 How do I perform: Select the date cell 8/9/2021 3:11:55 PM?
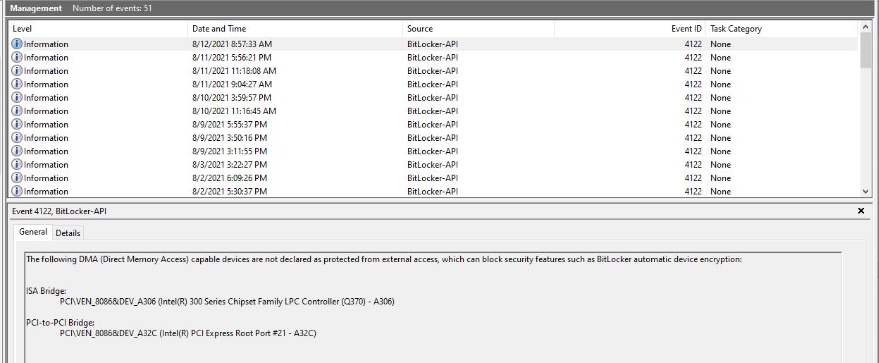coord(230,151)
